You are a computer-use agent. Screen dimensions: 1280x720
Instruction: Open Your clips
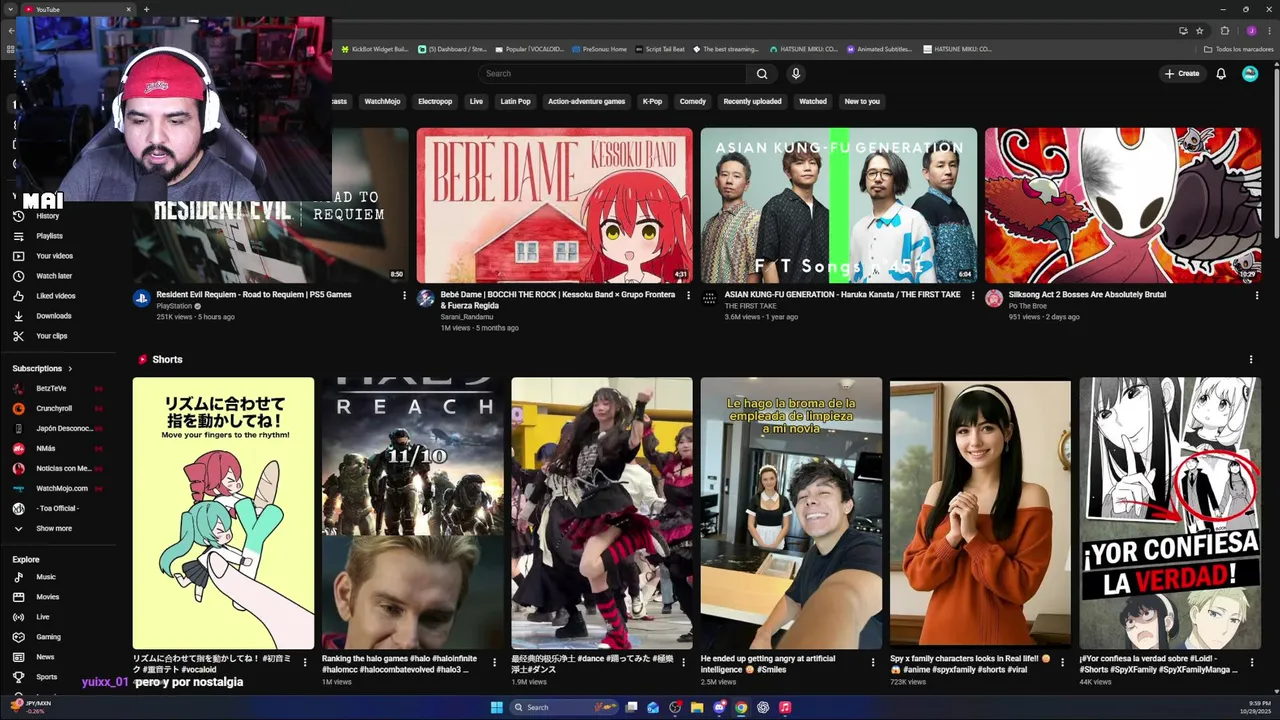point(52,336)
